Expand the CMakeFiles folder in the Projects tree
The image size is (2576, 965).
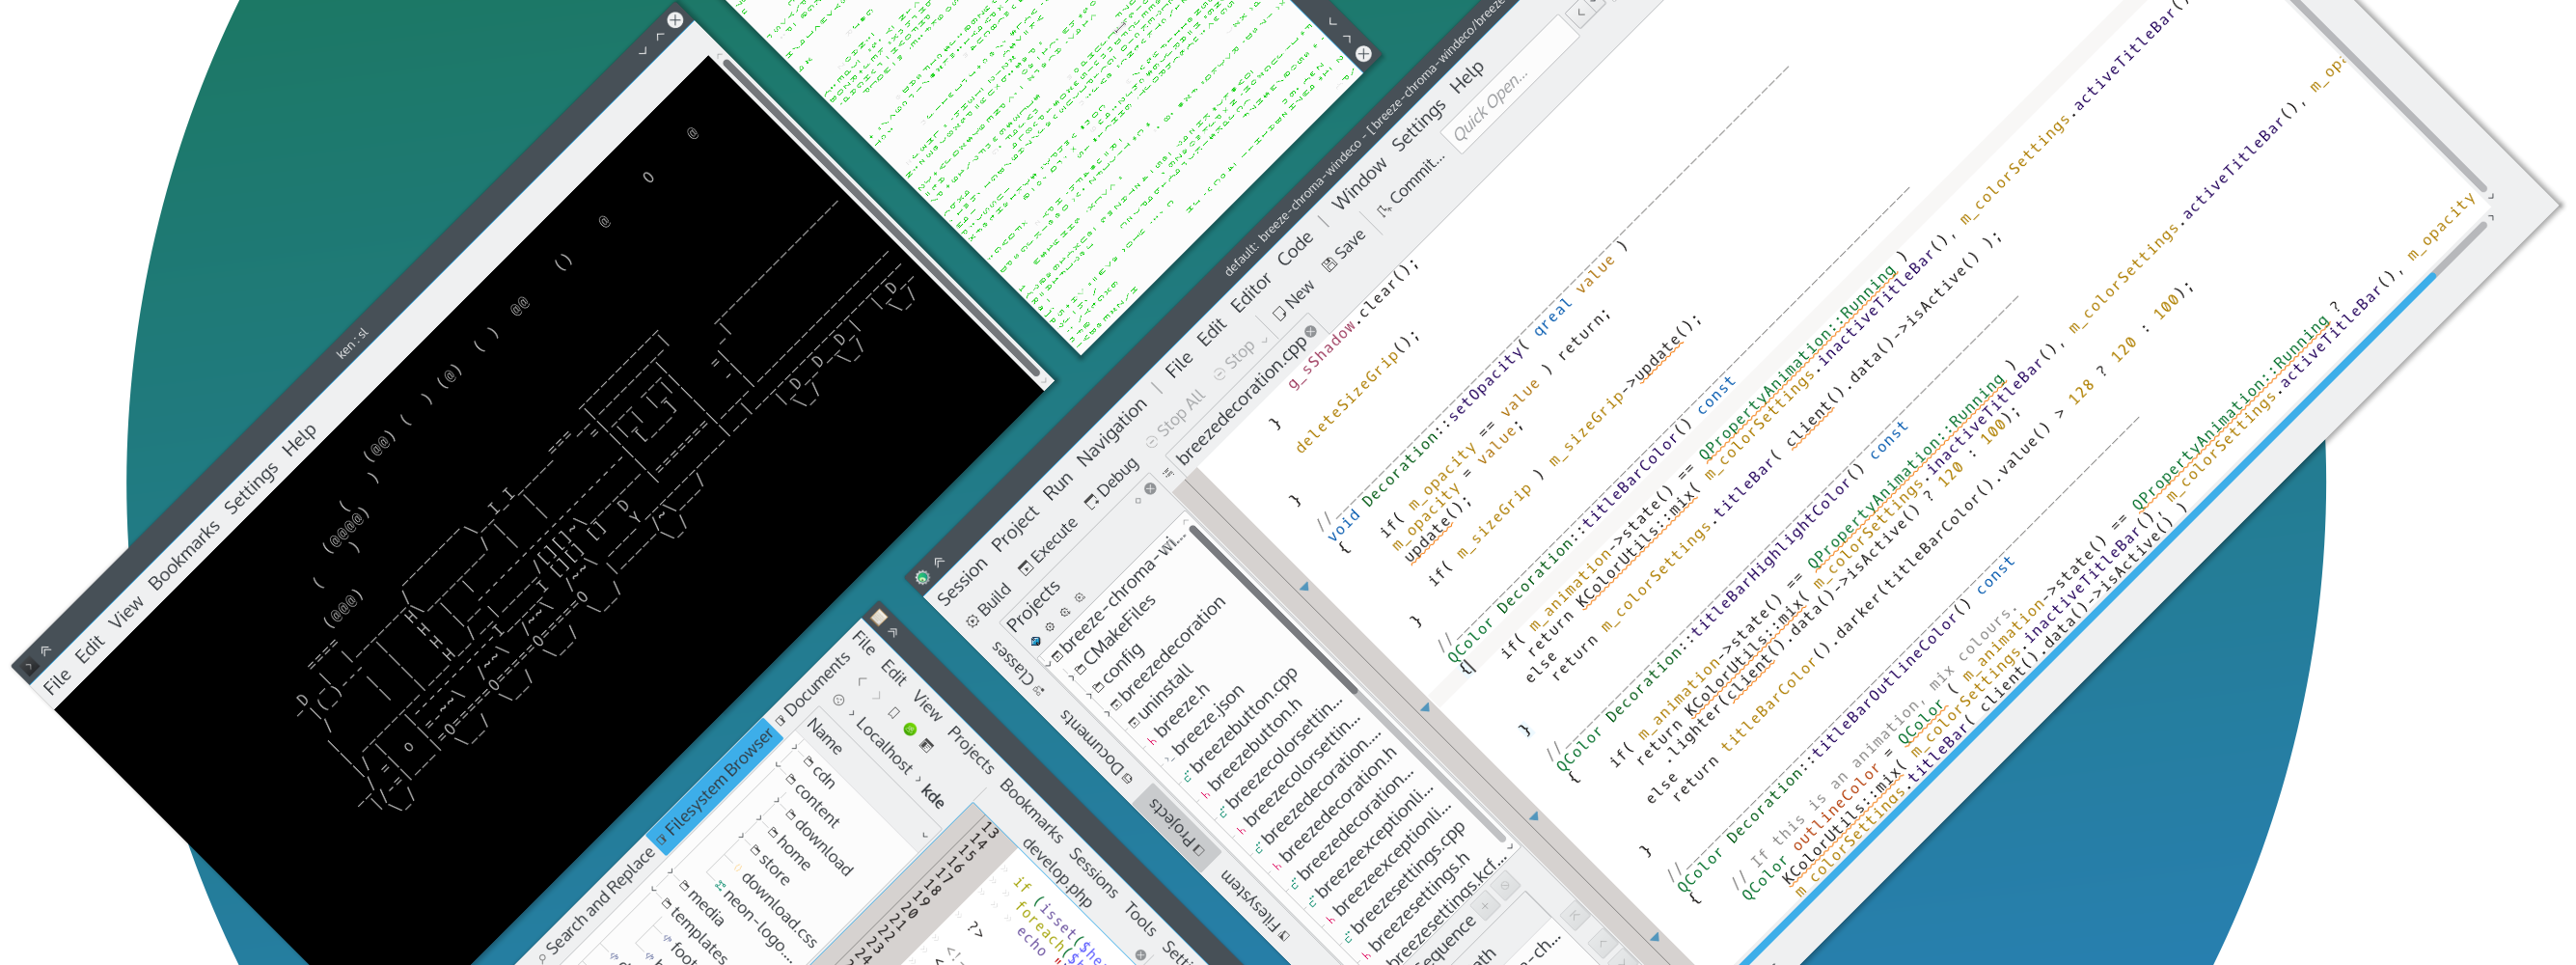click(x=1072, y=677)
